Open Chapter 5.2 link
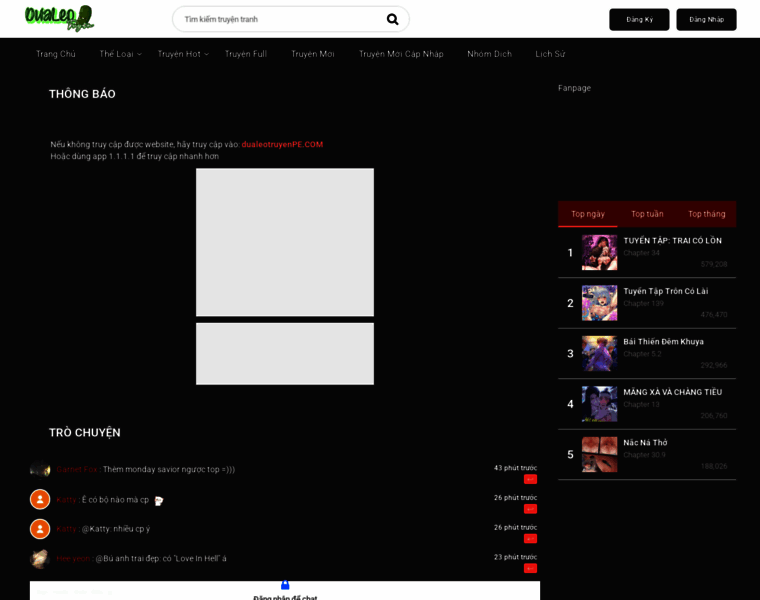The image size is (760, 600). (642, 354)
